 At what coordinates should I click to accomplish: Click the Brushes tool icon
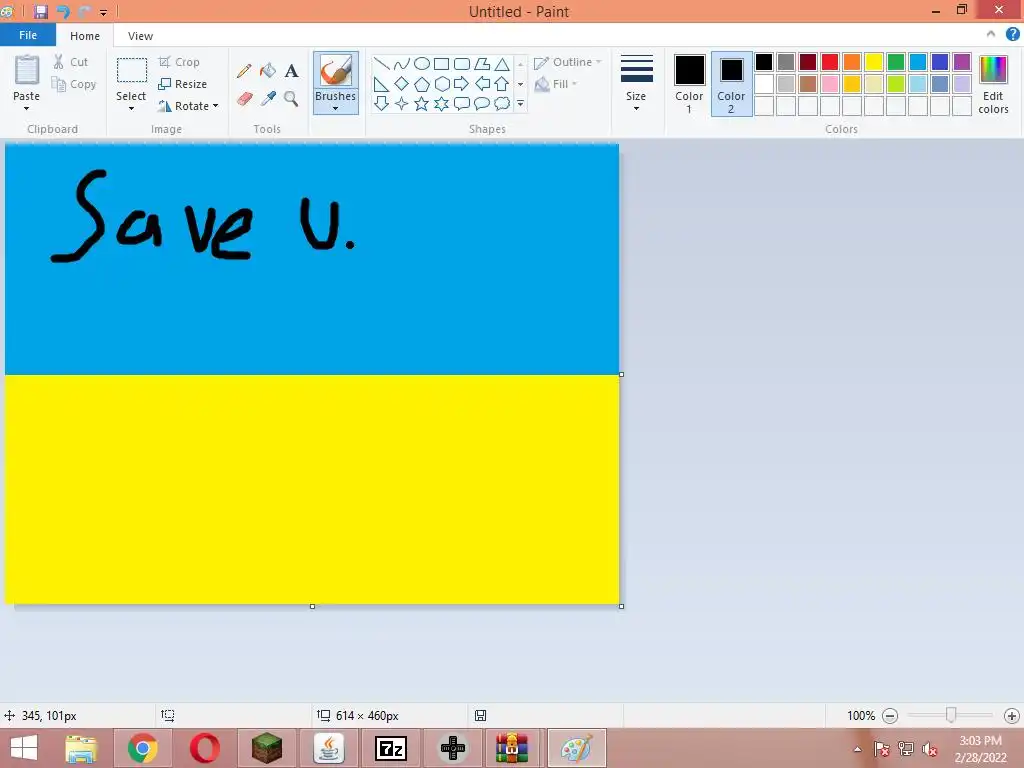click(x=336, y=71)
